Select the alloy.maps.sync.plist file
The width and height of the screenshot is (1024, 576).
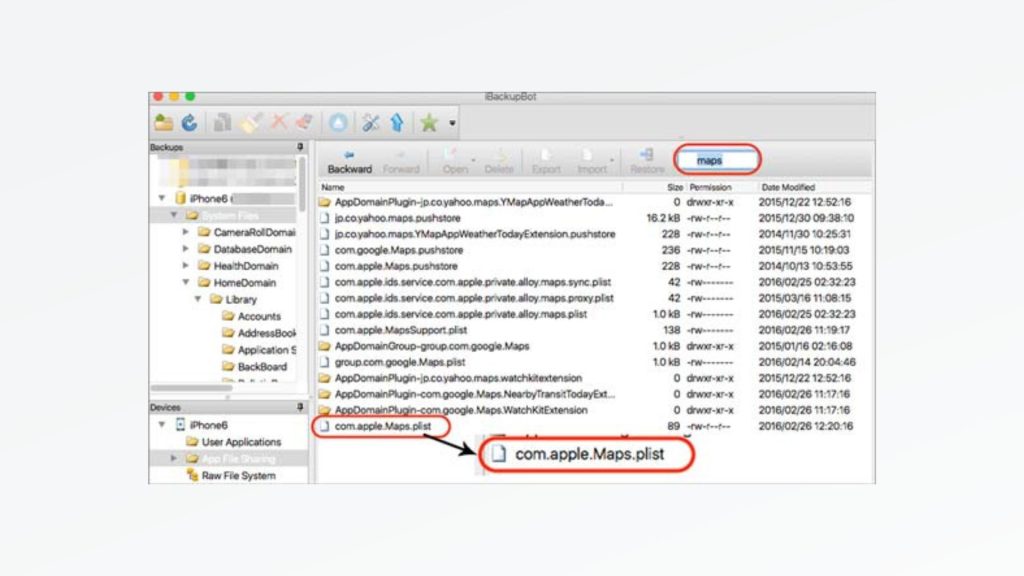pos(594,282)
